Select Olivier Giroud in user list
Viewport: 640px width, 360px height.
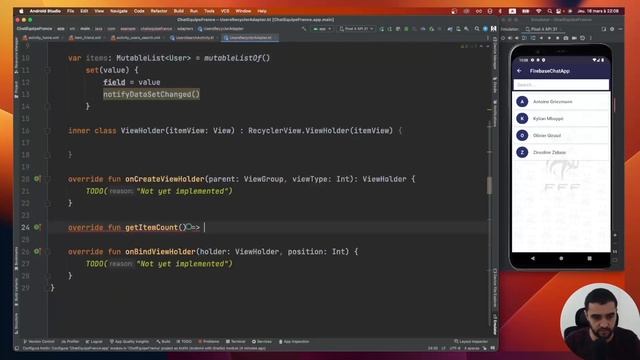pos(561,136)
